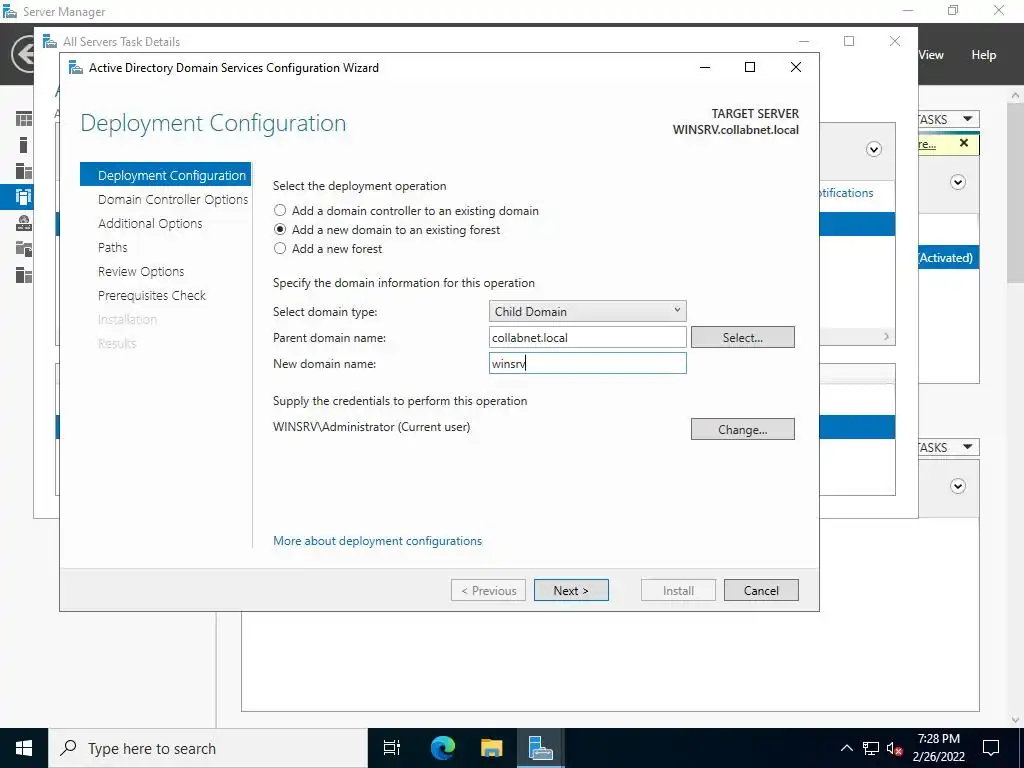Click the Next > button
The image size is (1024, 768).
(571, 590)
